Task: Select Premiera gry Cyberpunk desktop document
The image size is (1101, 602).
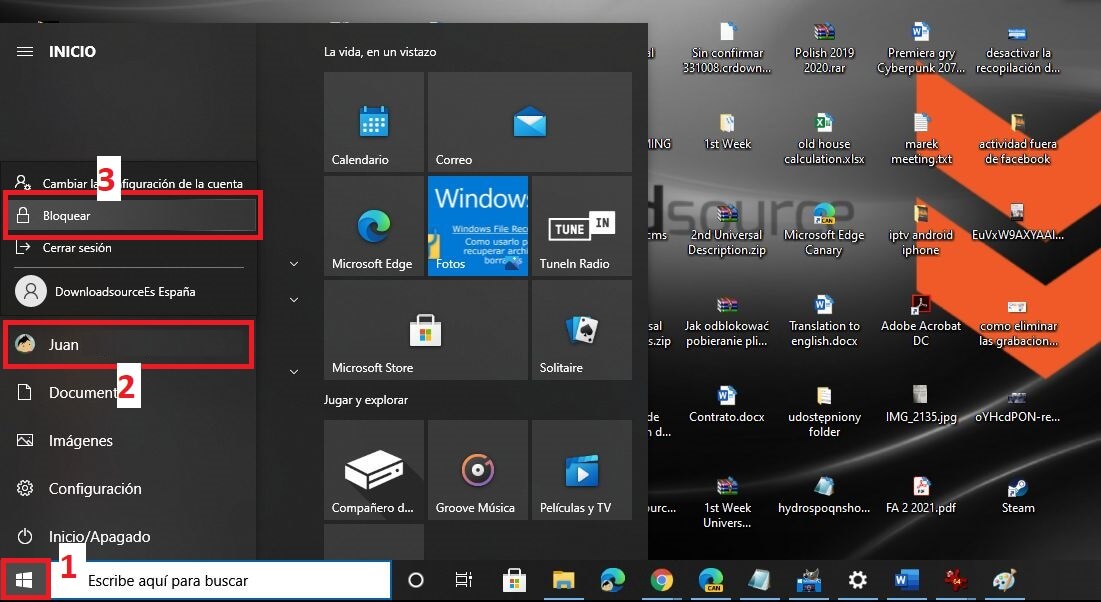Action: pyautogui.click(x=921, y=48)
